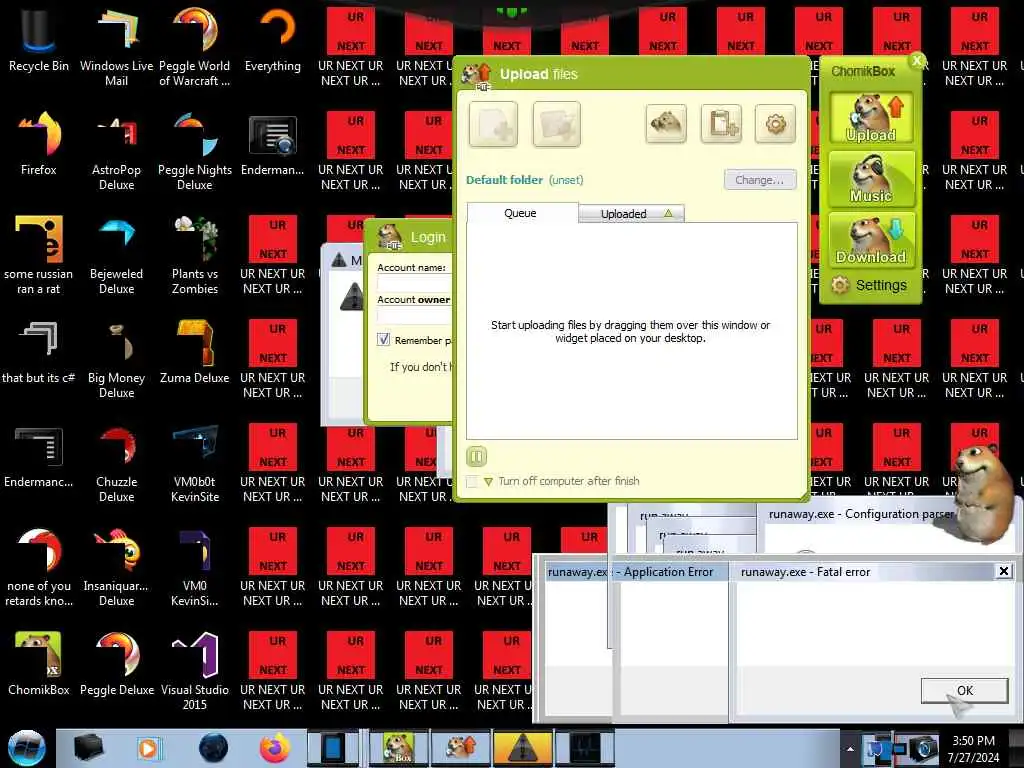Show hidden system tray icons
Viewport: 1024px width, 768px height.
850,749
